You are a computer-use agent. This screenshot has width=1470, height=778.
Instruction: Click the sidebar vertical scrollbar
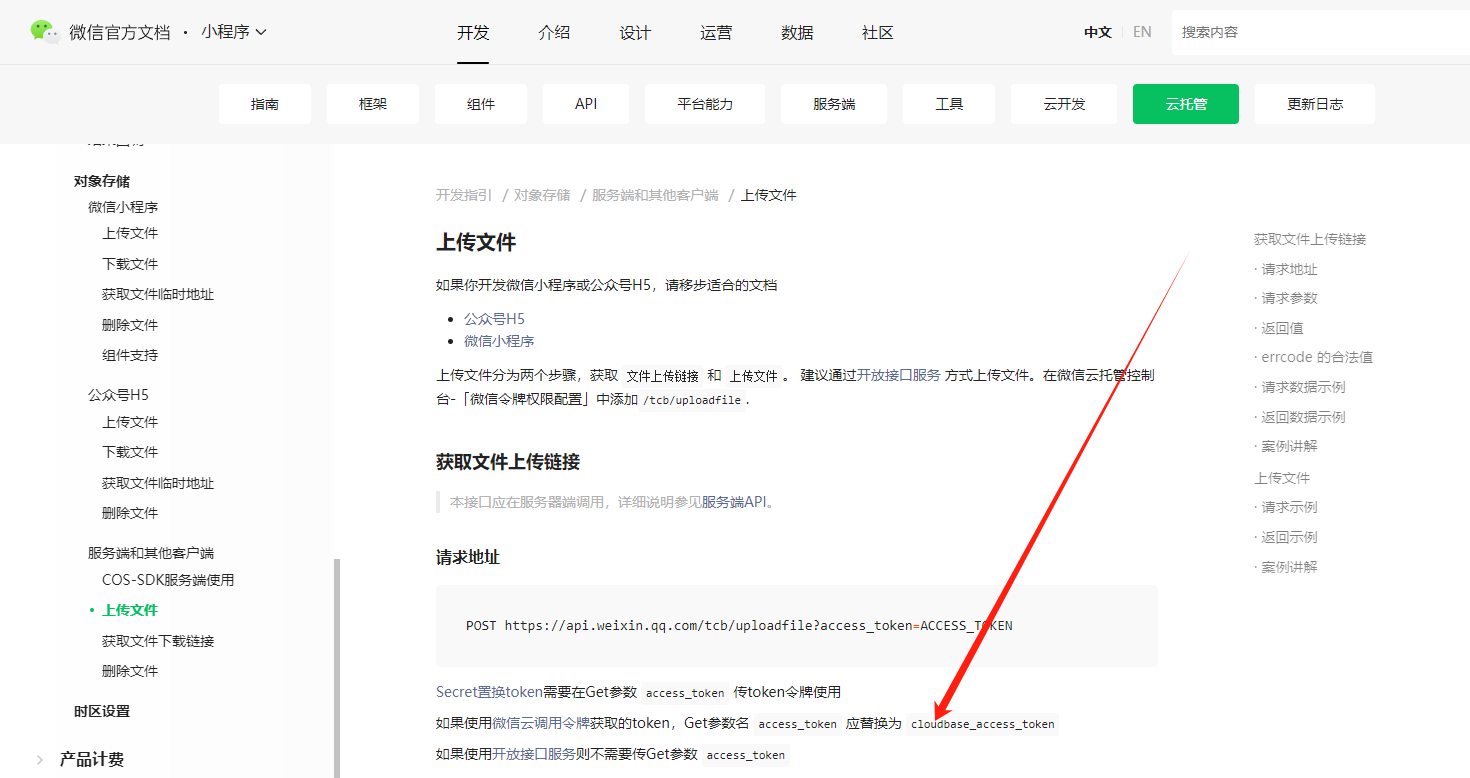[x=337, y=668]
